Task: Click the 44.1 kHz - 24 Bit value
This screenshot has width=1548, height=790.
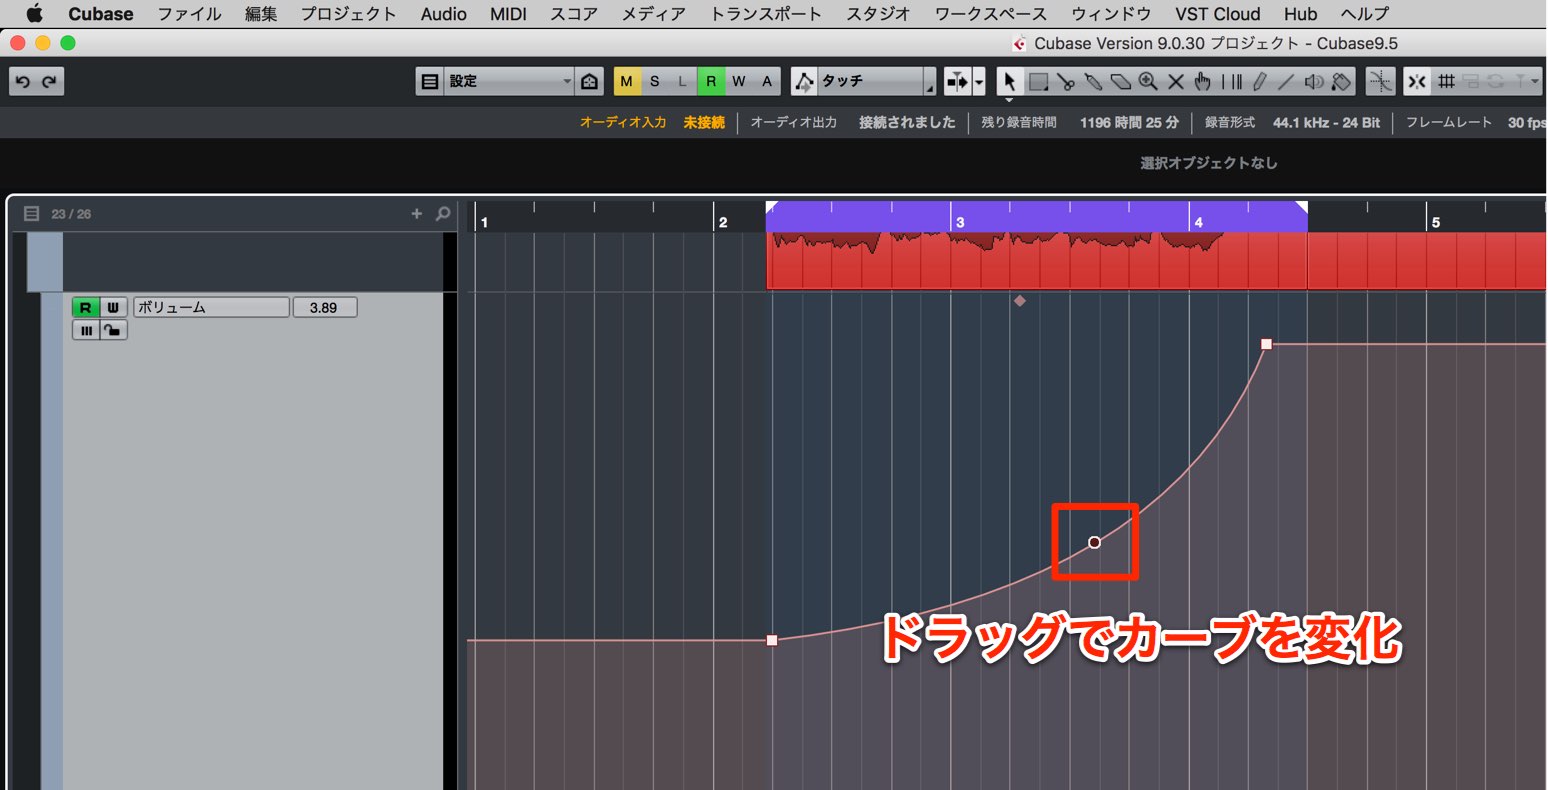Action: 1326,122
